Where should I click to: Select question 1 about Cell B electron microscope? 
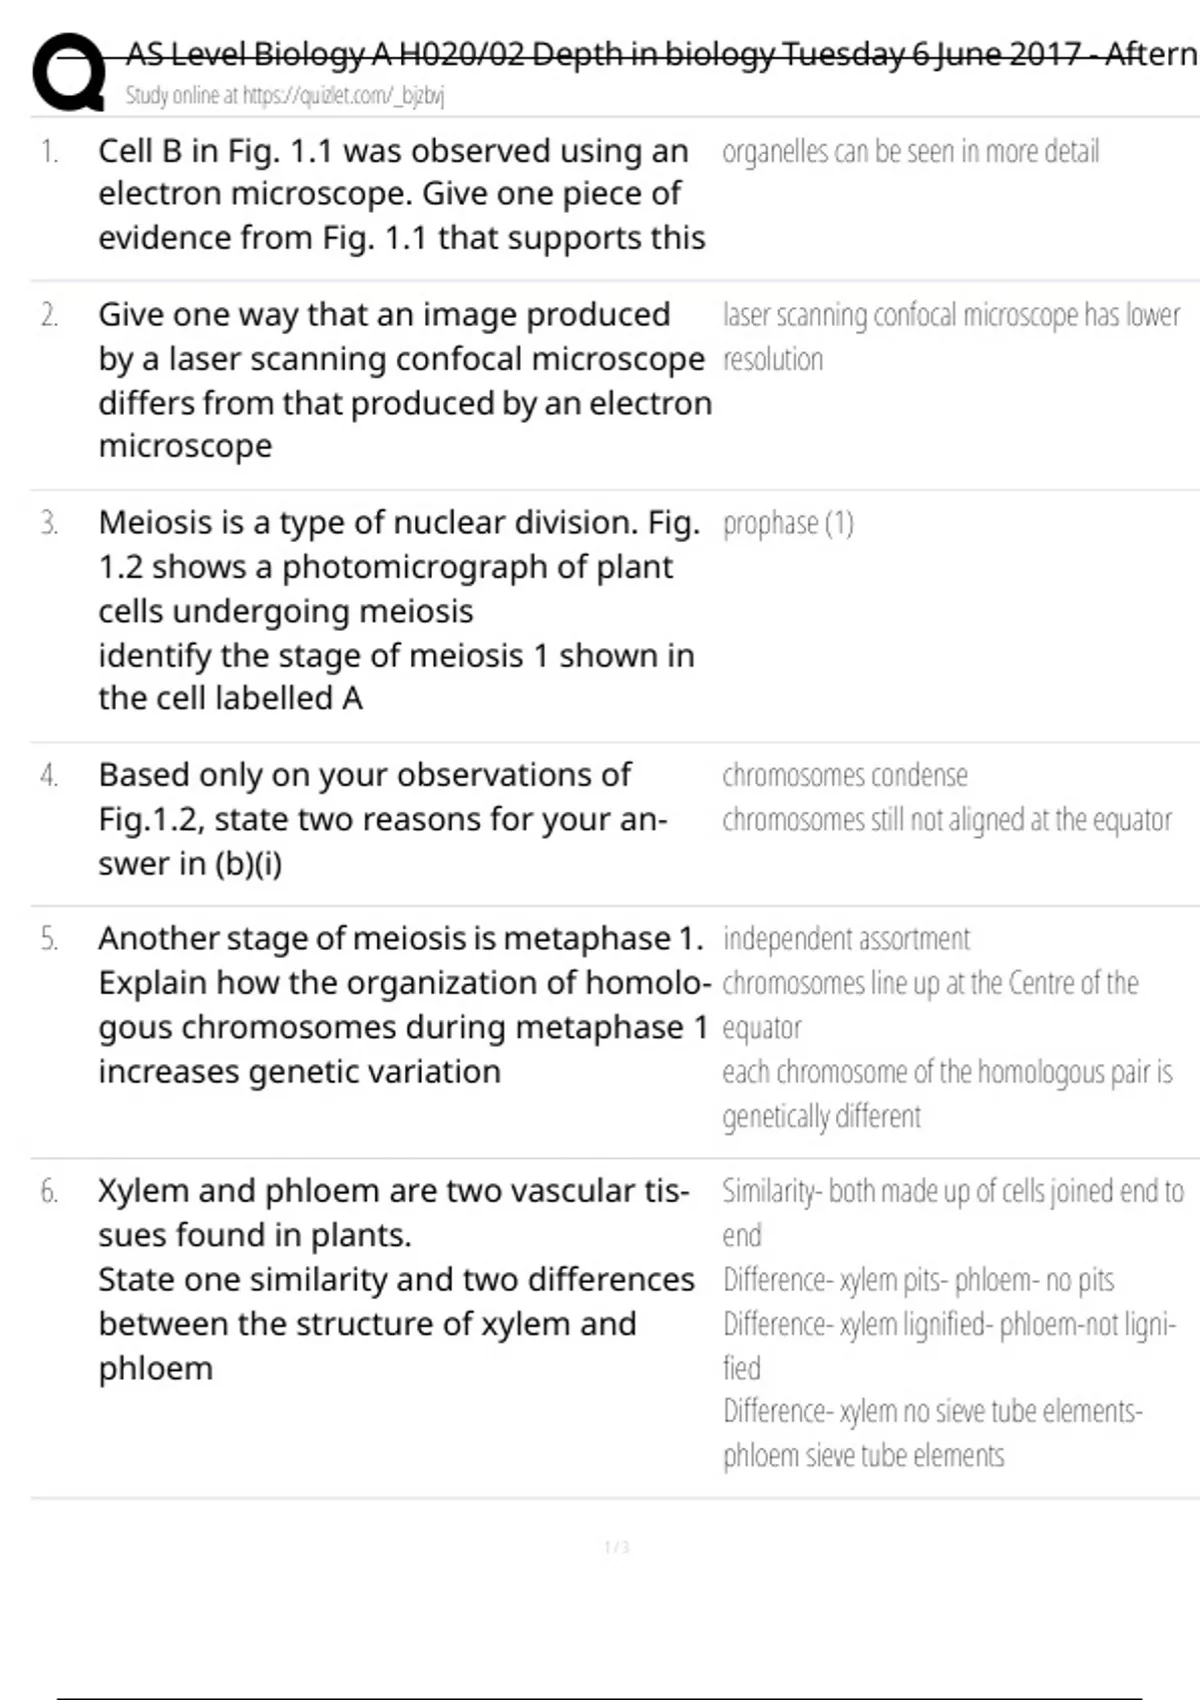pyautogui.click(x=400, y=194)
